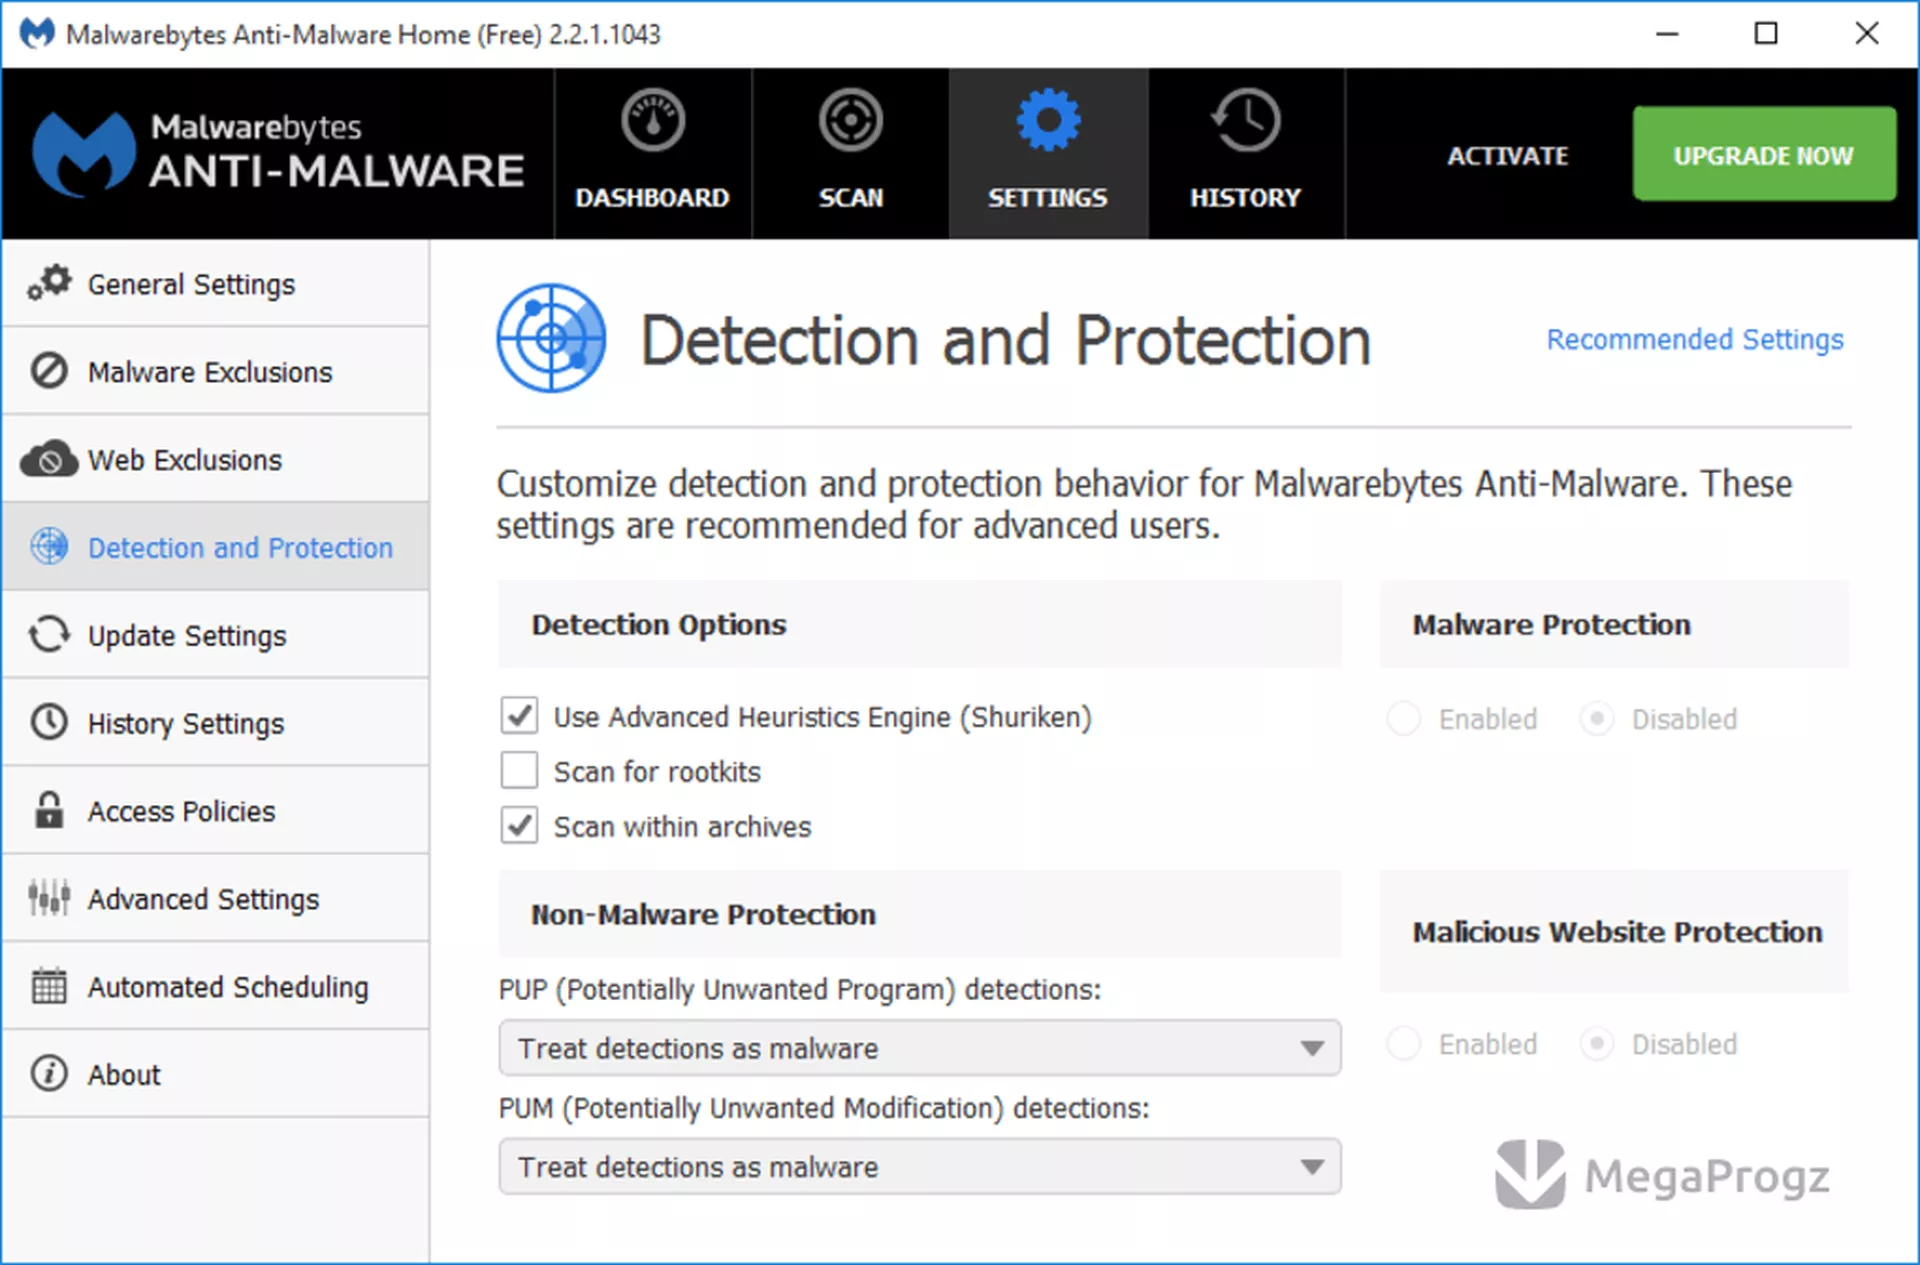Click the Automated Scheduling calendar icon
1920x1265 pixels.
click(49, 986)
